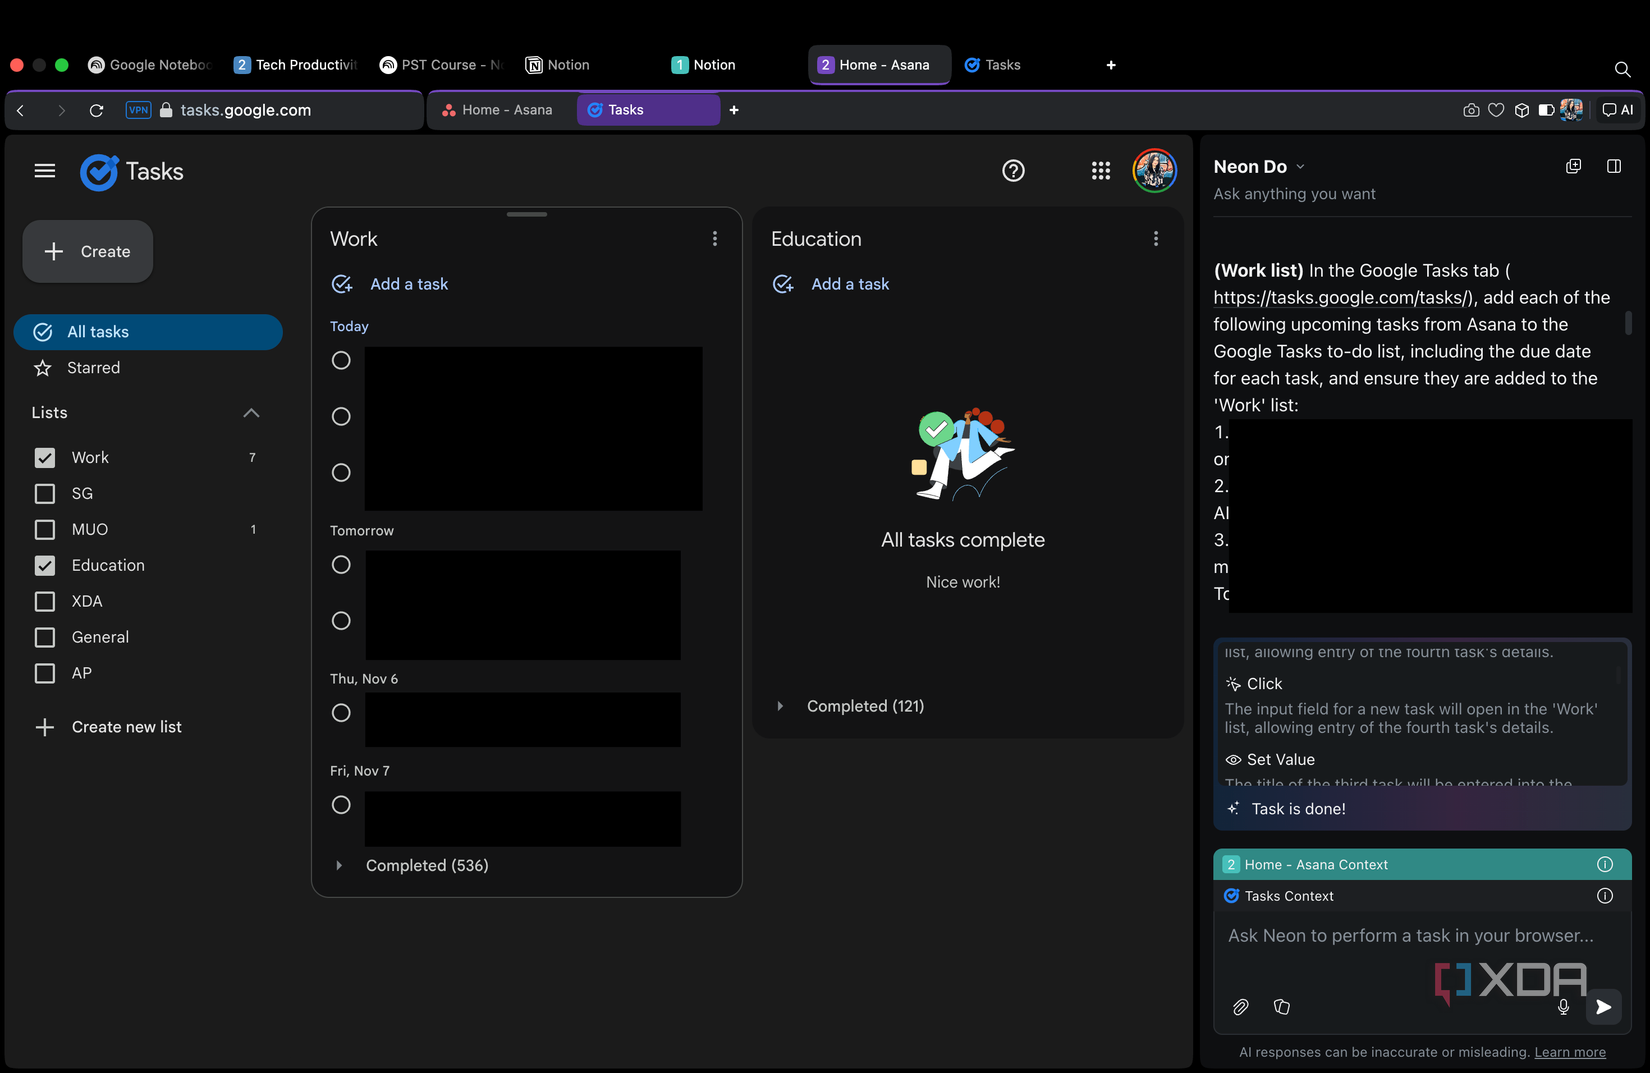Click Add a task in Work list

coord(390,284)
